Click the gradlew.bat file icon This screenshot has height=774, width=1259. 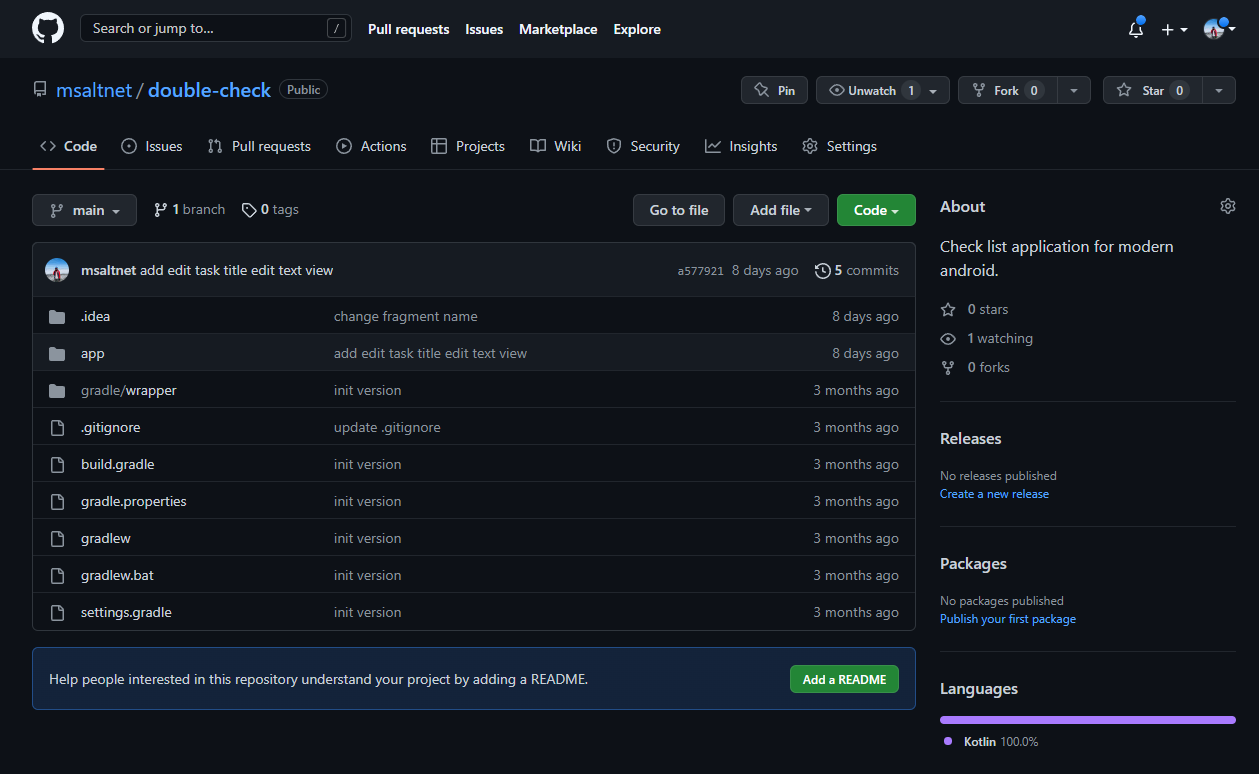tap(57, 575)
